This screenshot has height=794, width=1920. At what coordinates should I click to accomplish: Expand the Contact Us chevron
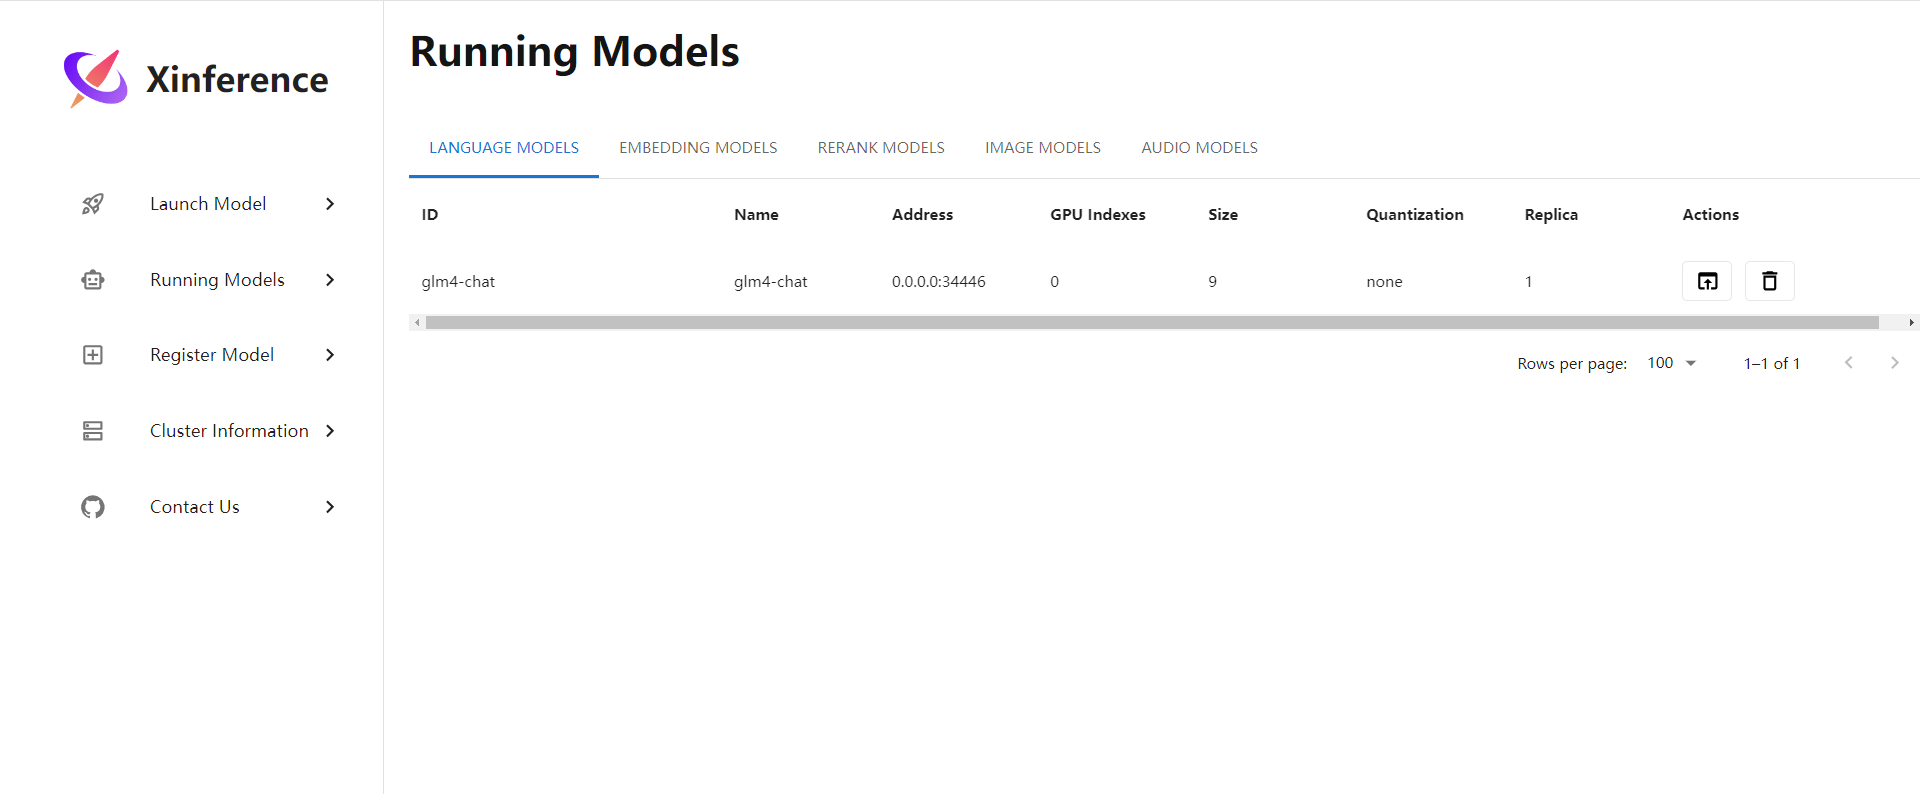tap(330, 507)
